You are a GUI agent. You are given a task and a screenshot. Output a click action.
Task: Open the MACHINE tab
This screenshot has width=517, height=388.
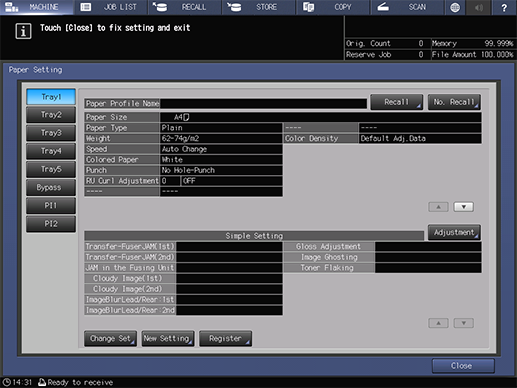[x=37, y=7]
